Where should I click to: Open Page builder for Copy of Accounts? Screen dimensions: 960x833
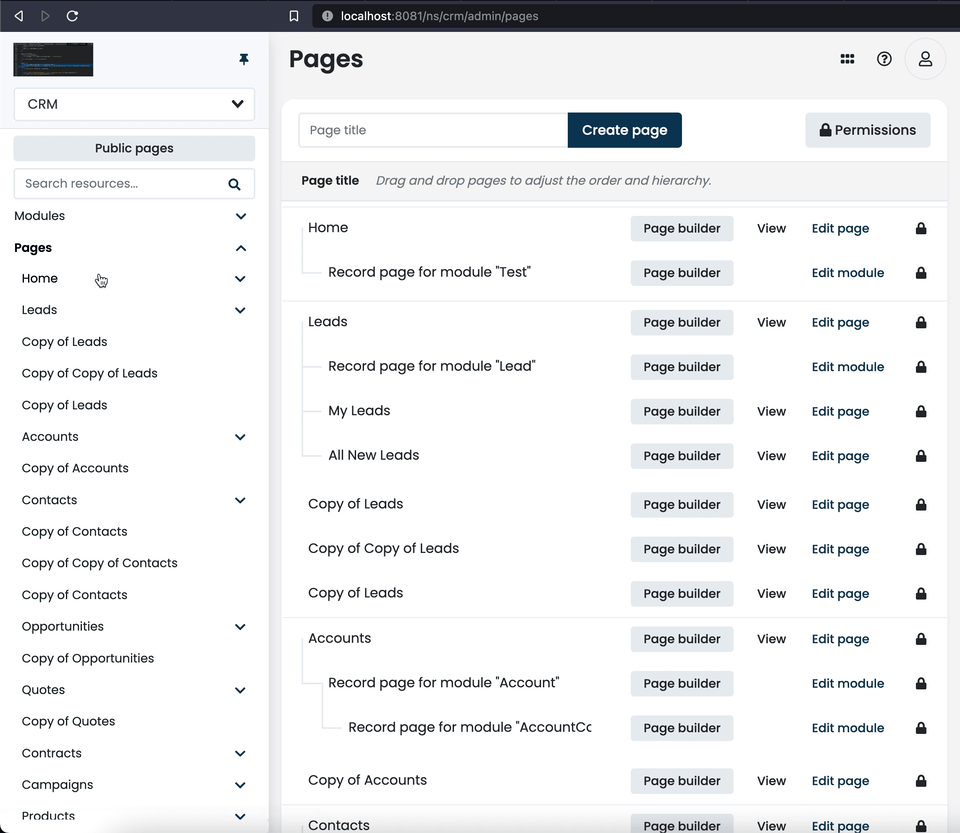682,781
